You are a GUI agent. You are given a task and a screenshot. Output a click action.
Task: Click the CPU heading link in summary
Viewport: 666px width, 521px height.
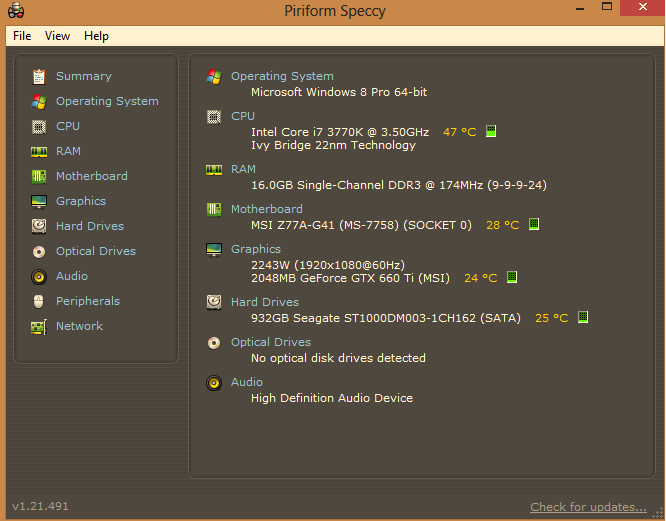[243, 116]
